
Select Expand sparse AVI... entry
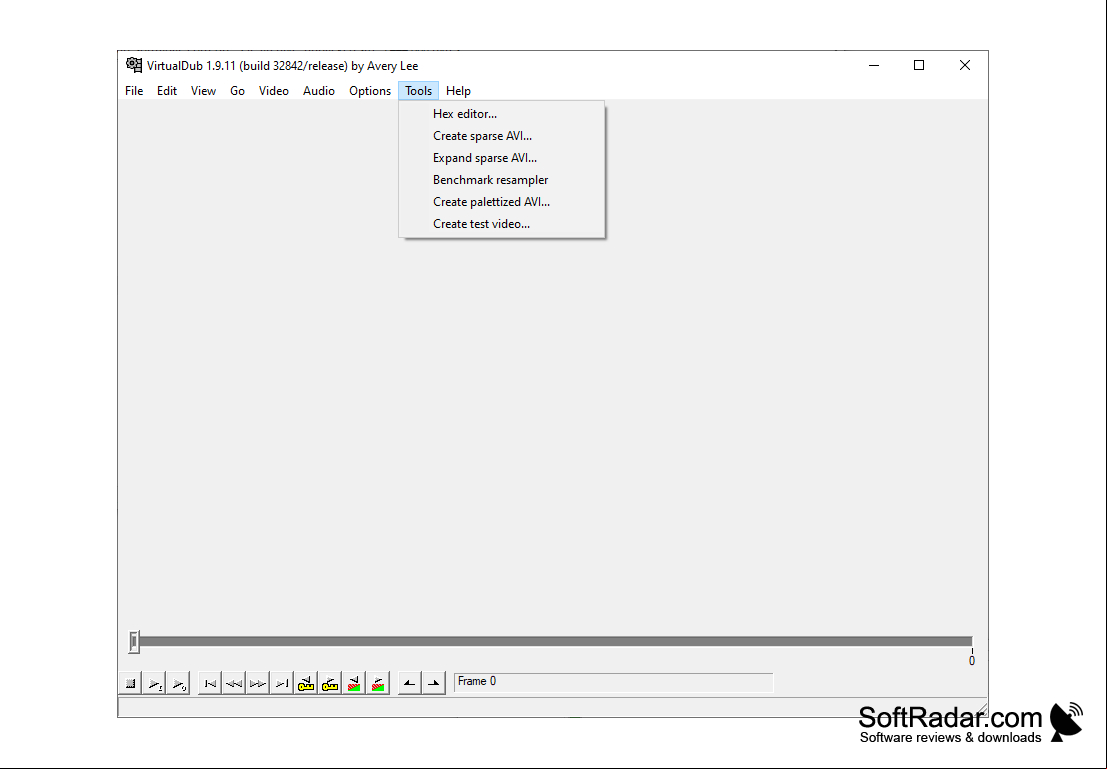click(501, 157)
